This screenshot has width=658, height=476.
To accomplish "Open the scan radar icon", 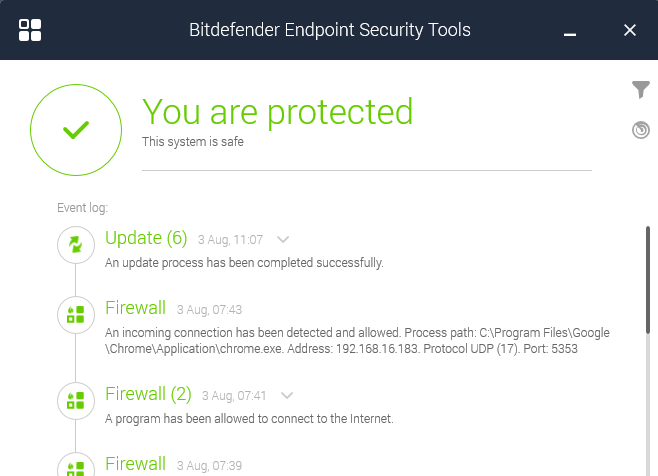I will click(641, 130).
